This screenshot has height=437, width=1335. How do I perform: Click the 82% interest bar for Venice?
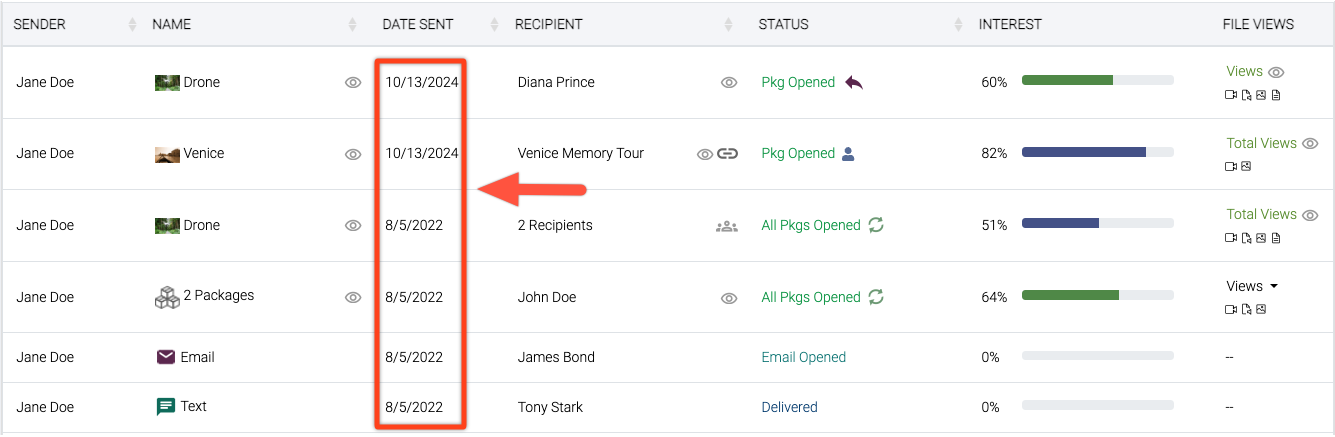1097,153
